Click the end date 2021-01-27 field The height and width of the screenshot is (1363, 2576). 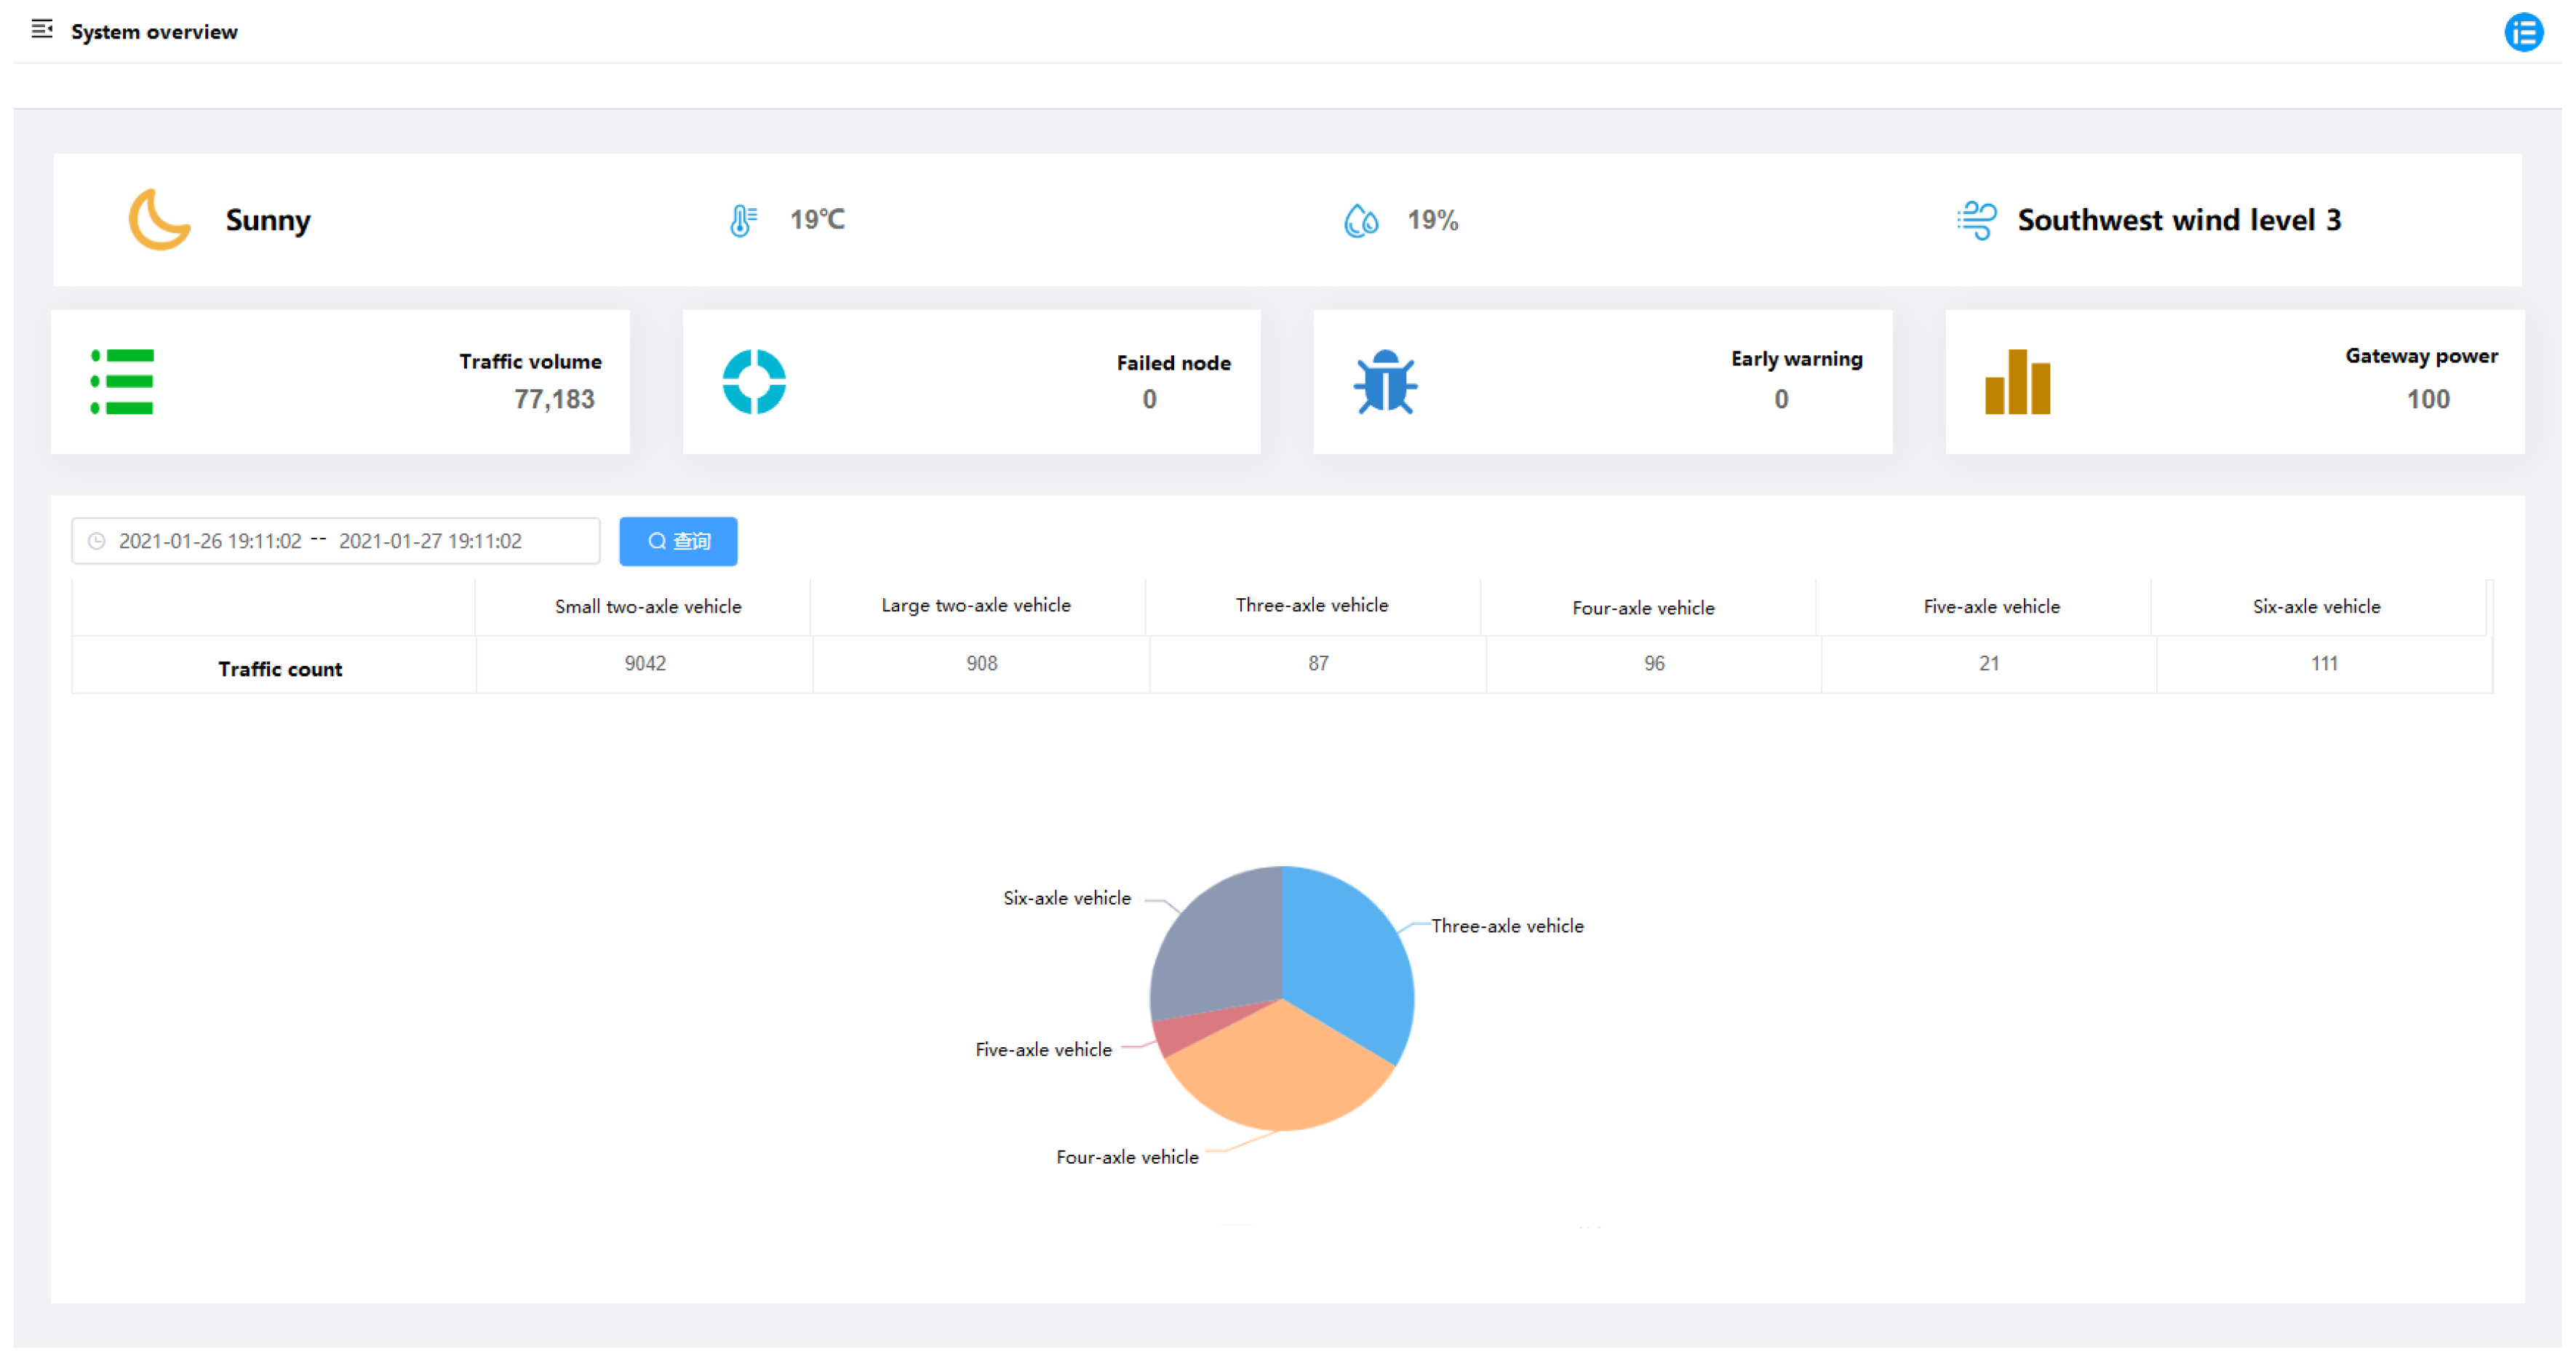pos(430,541)
